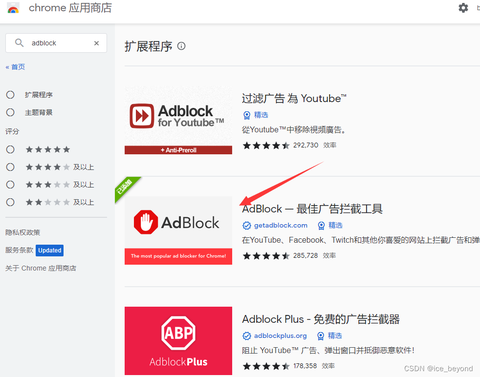Open the 隐私权政策 link
Viewport: 480px width, 377px height.
click(x=23, y=232)
